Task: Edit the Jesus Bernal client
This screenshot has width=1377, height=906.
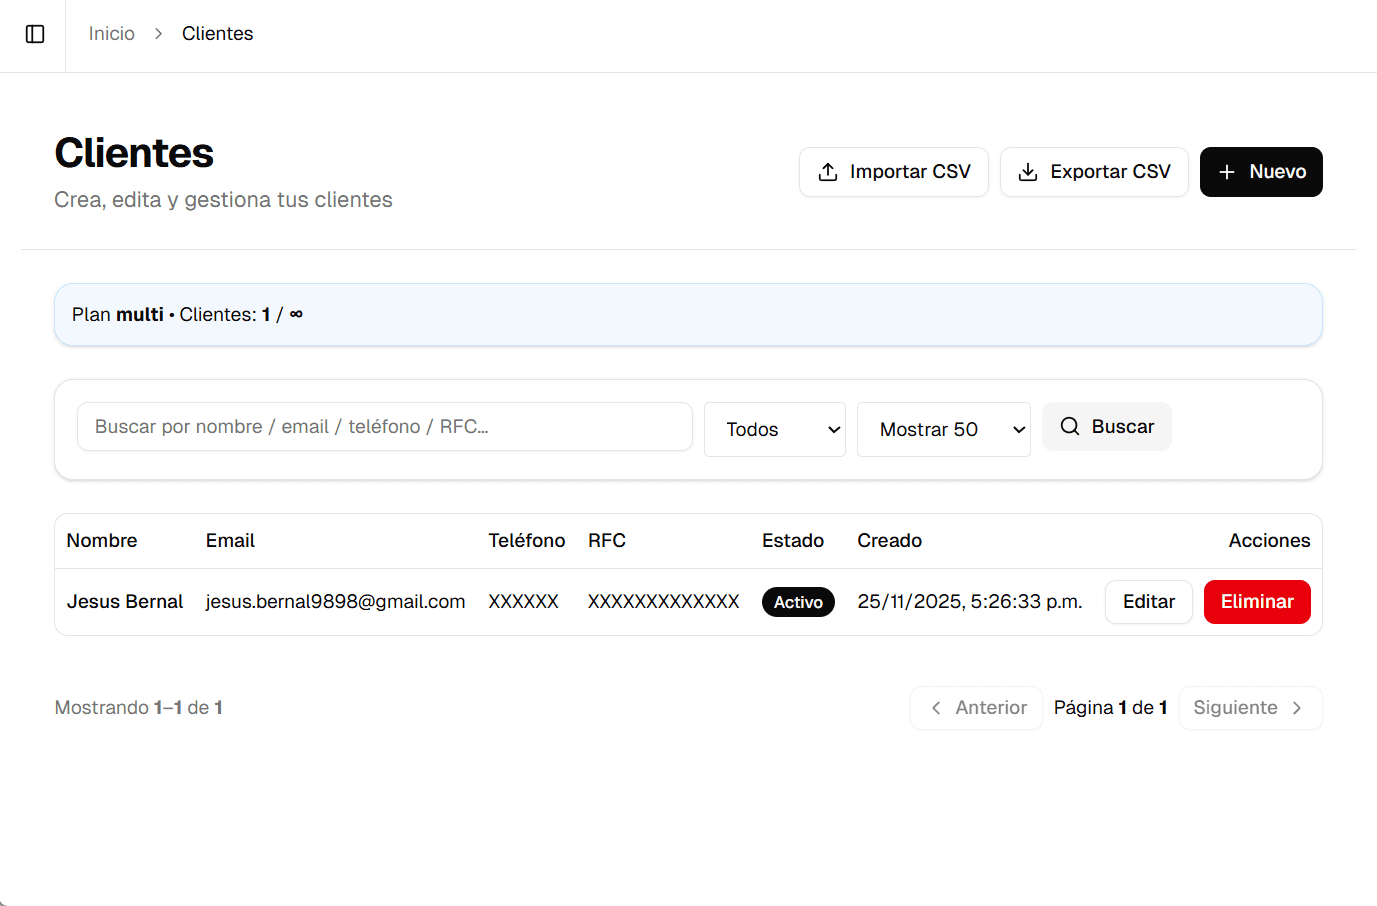Action: (x=1148, y=602)
